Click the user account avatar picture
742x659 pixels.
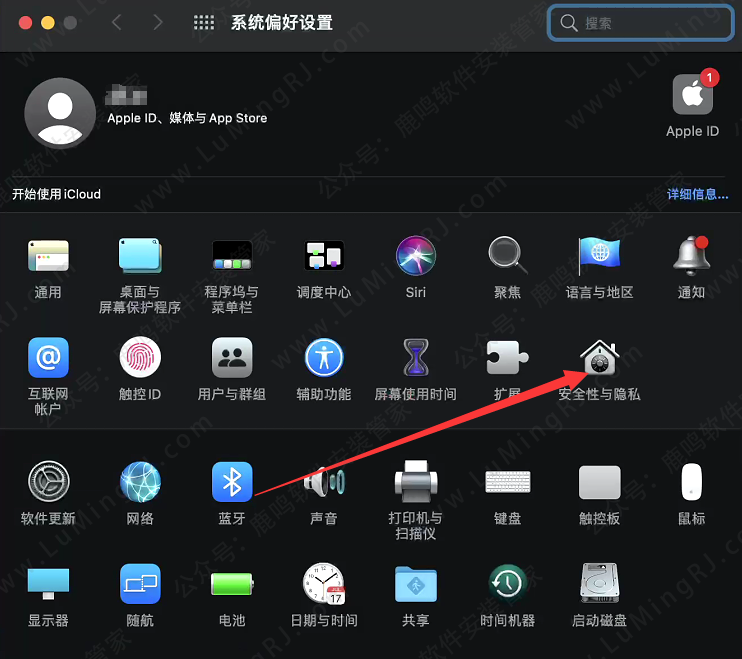(x=59, y=112)
